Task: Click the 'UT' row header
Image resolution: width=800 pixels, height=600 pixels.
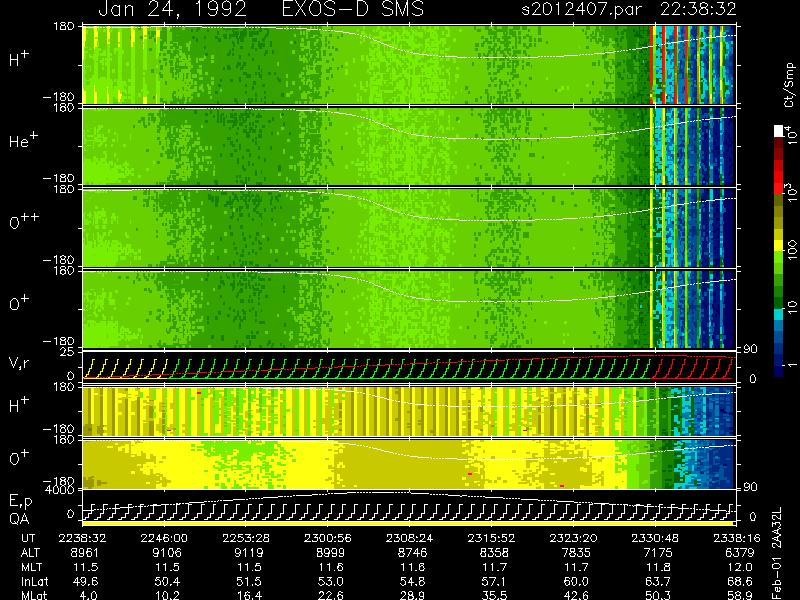Action: [x=28, y=538]
